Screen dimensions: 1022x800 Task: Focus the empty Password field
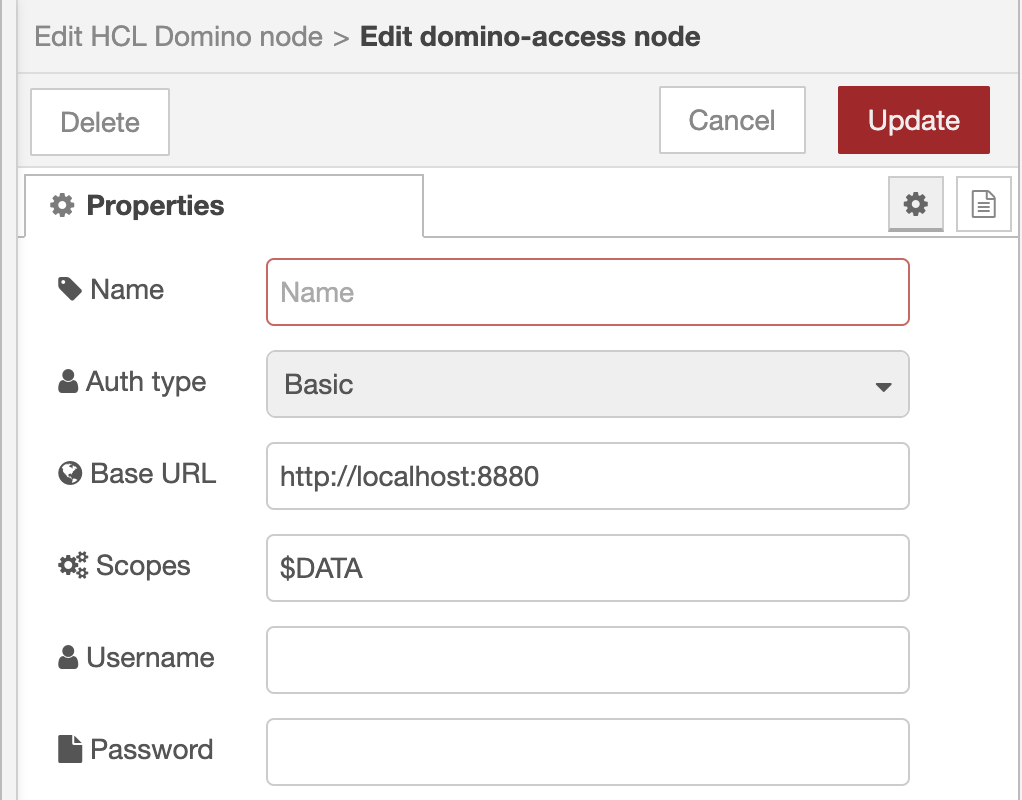[x=587, y=752]
